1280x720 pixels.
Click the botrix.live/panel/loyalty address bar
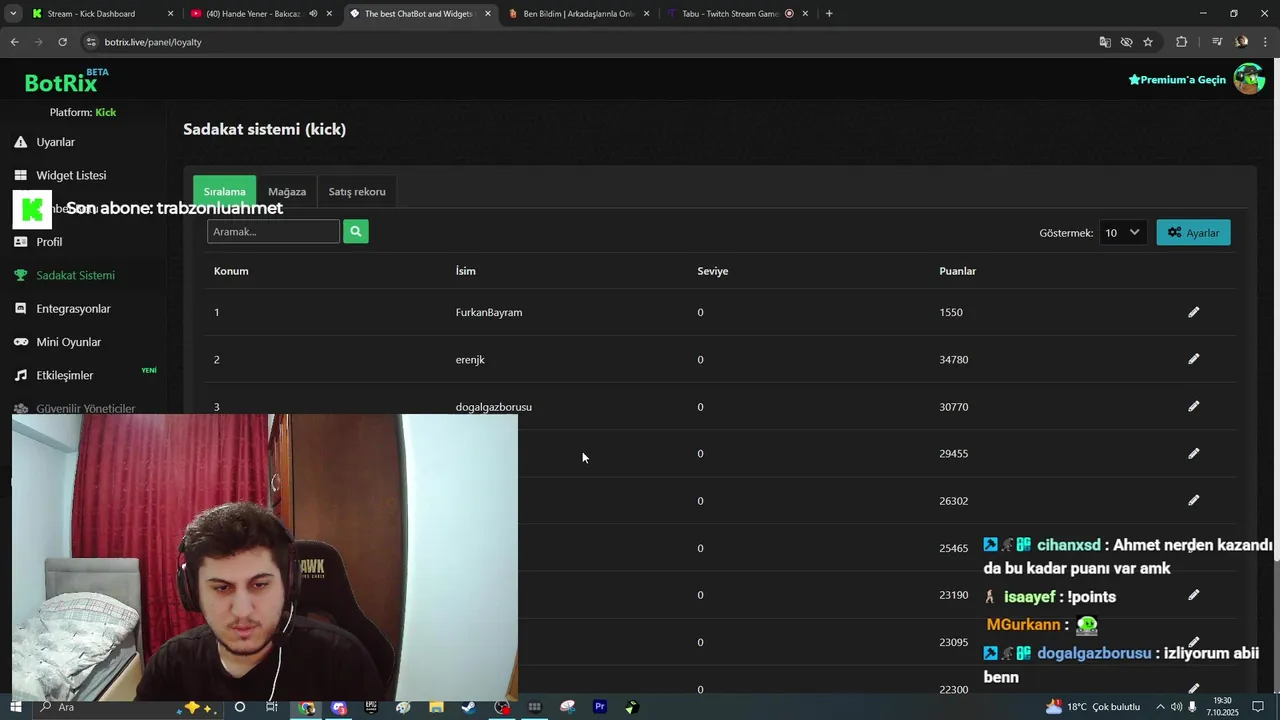[x=590, y=42]
